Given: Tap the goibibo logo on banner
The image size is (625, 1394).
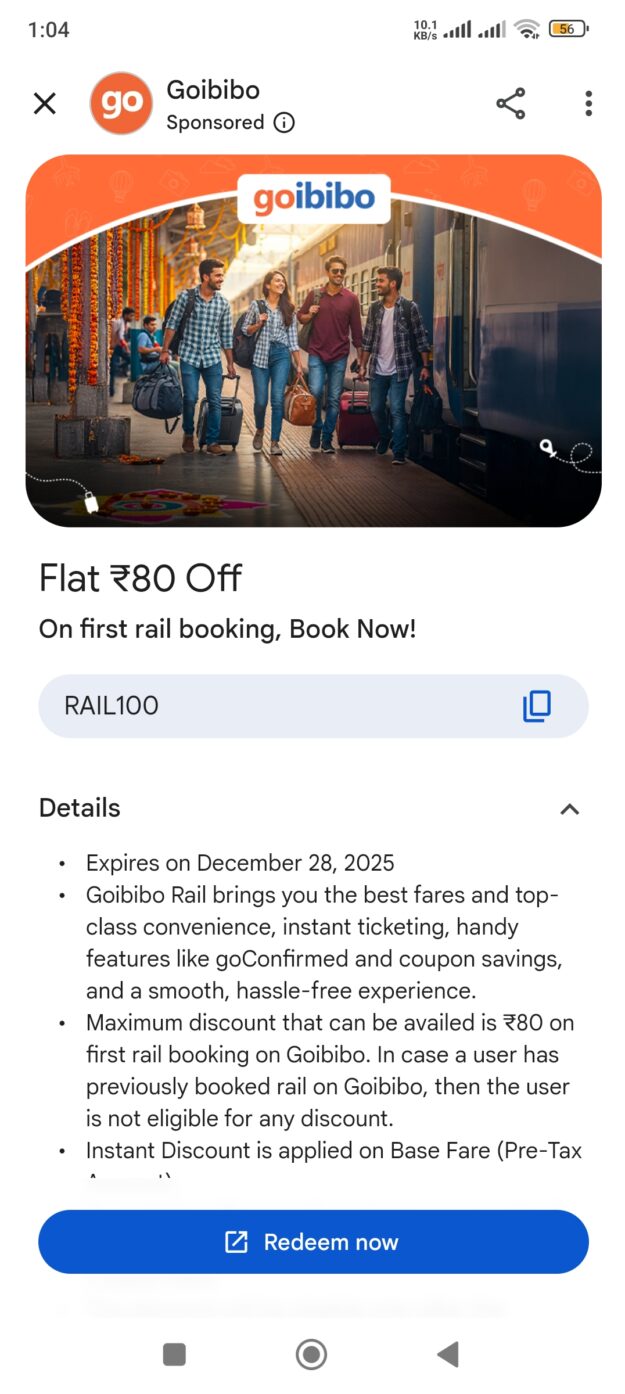Looking at the screenshot, I should [x=313, y=199].
